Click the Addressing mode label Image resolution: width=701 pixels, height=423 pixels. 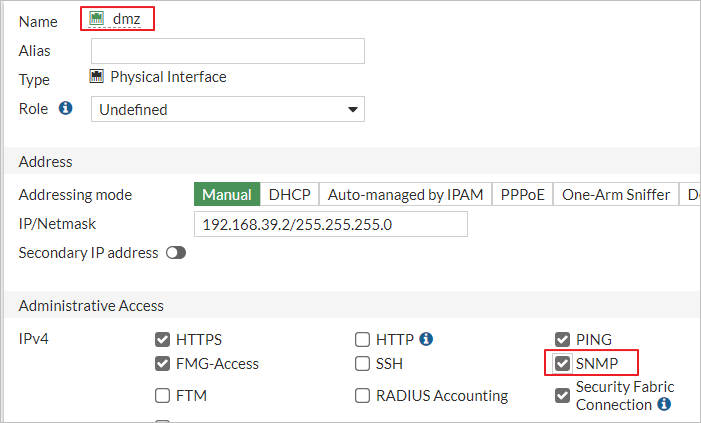point(75,195)
